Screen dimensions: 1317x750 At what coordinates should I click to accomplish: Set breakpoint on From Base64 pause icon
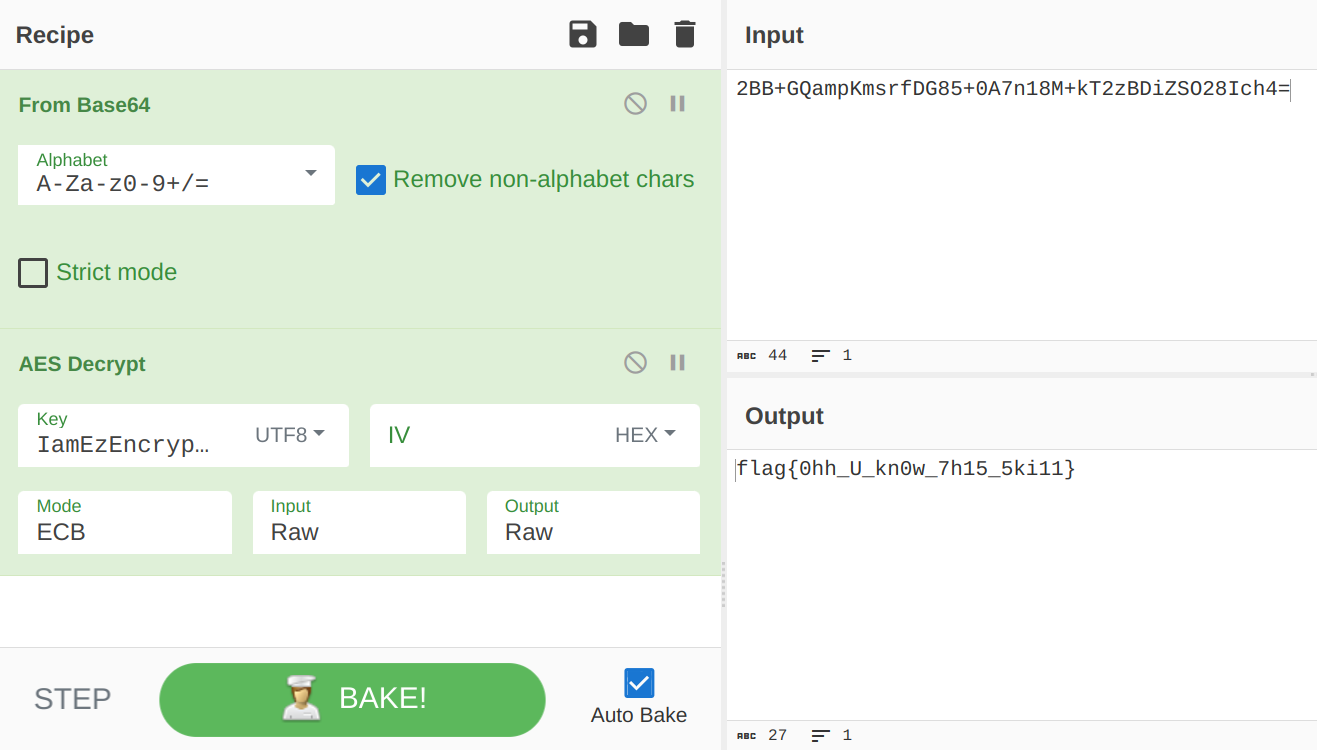(x=678, y=104)
